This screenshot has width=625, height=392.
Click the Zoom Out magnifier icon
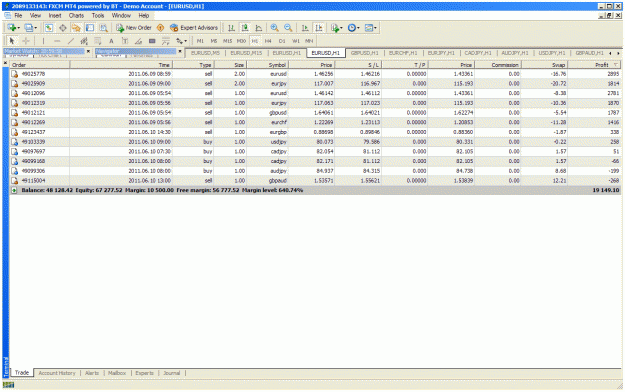coord(288,28)
